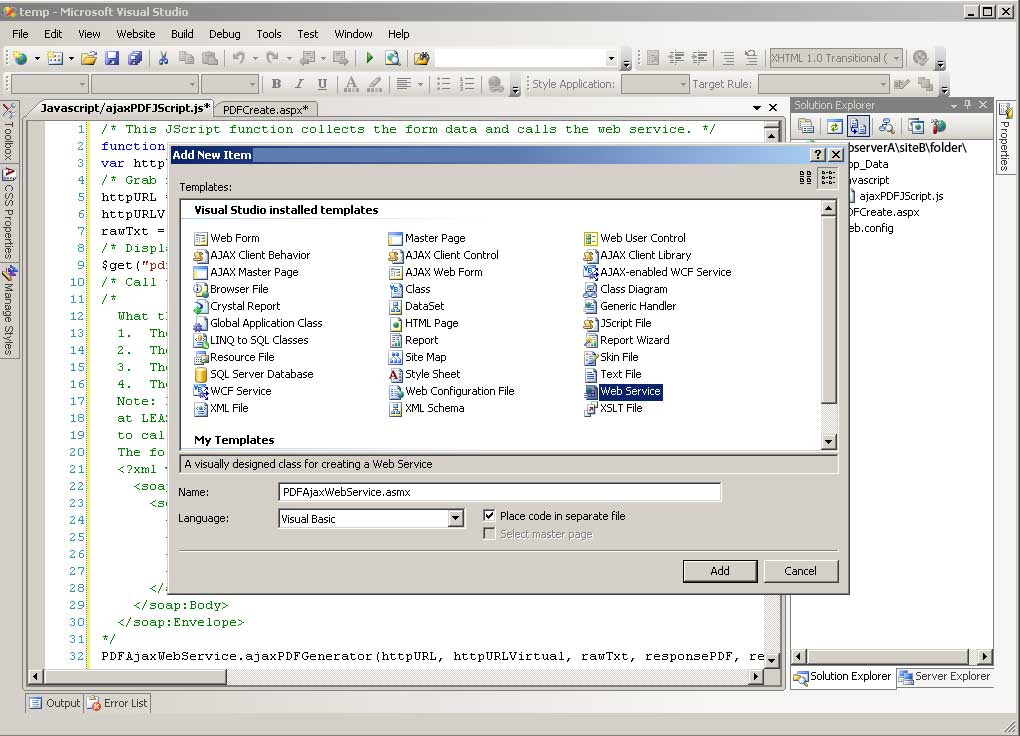Click the templates list scroll up arrow
This screenshot has width=1020, height=736.
(x=828, y=208)
